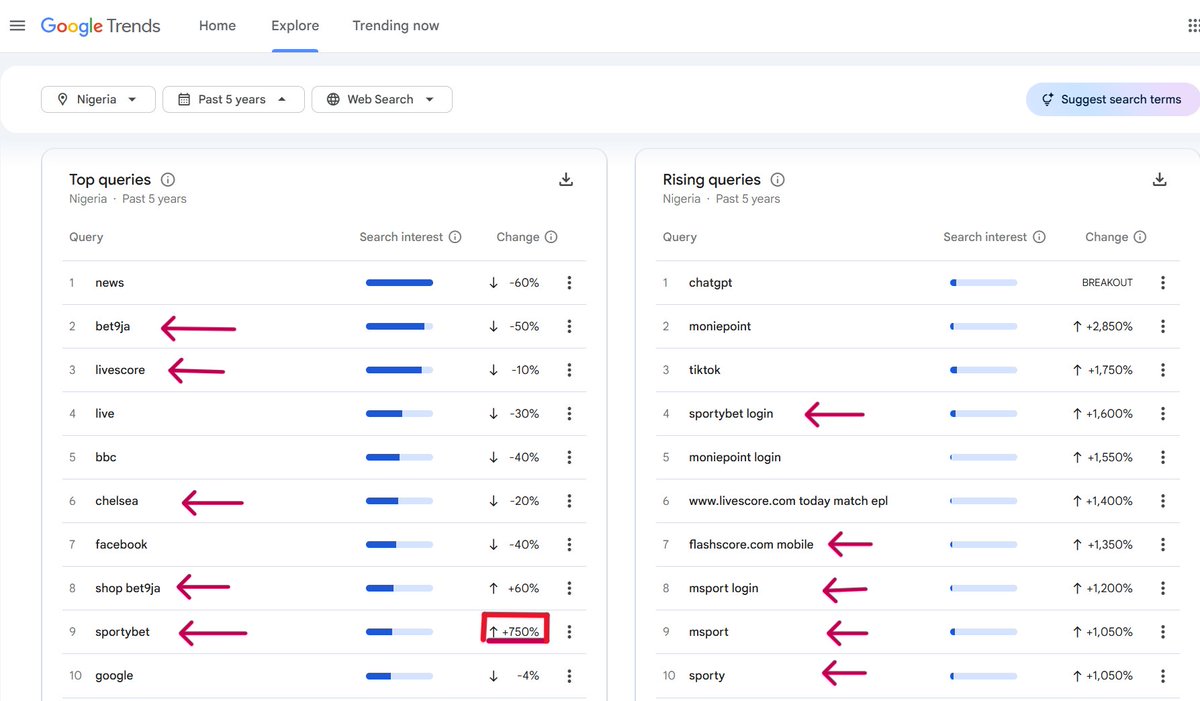Open more options for flashscore.com mobile row
The image size is (1200, 701).
1163,545
